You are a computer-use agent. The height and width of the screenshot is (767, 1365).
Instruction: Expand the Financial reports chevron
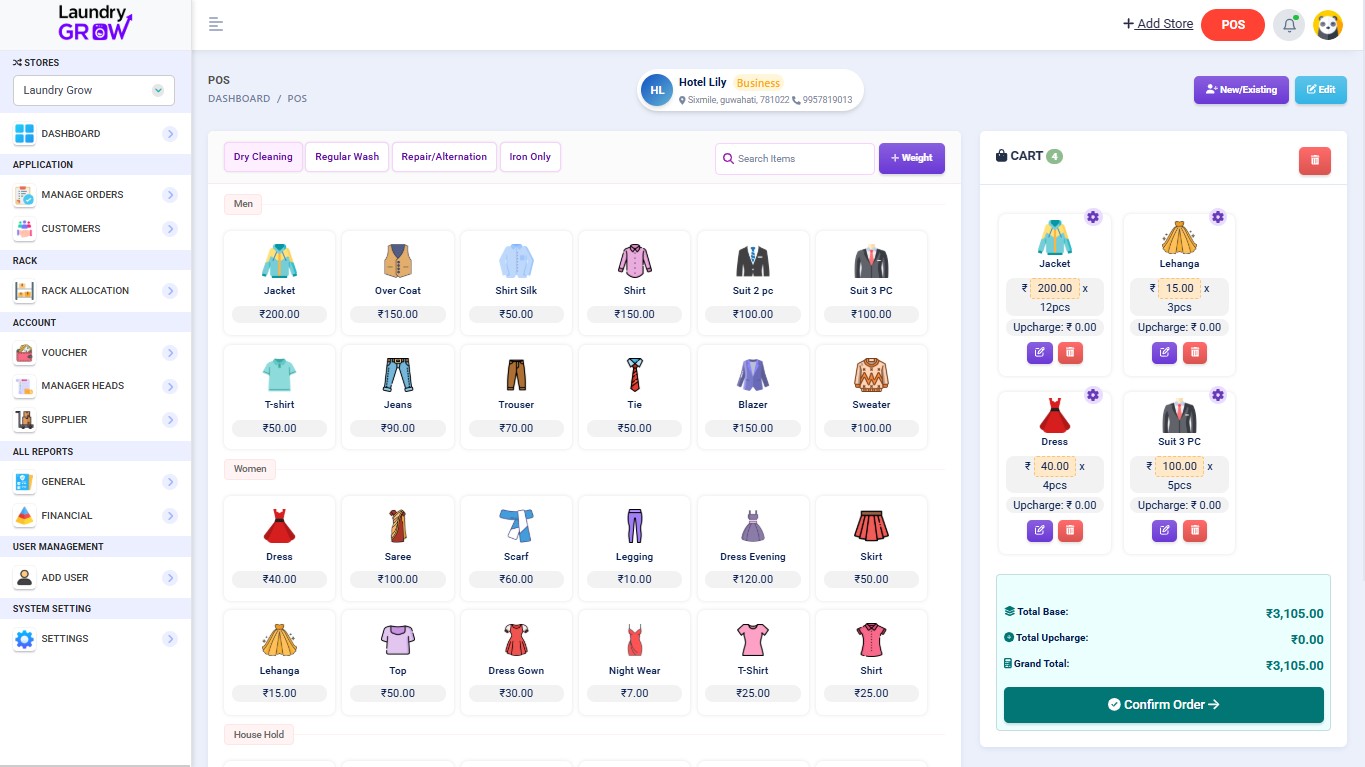170,516
